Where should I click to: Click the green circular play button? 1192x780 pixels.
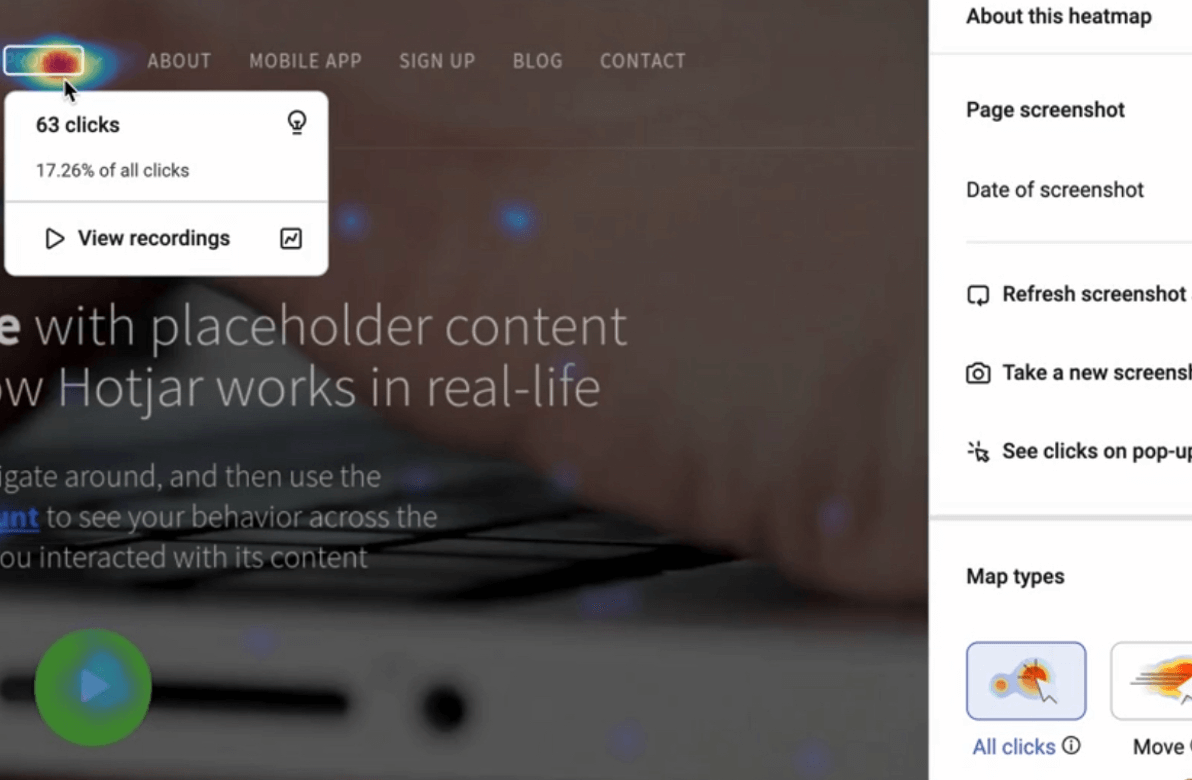[93, 687]
